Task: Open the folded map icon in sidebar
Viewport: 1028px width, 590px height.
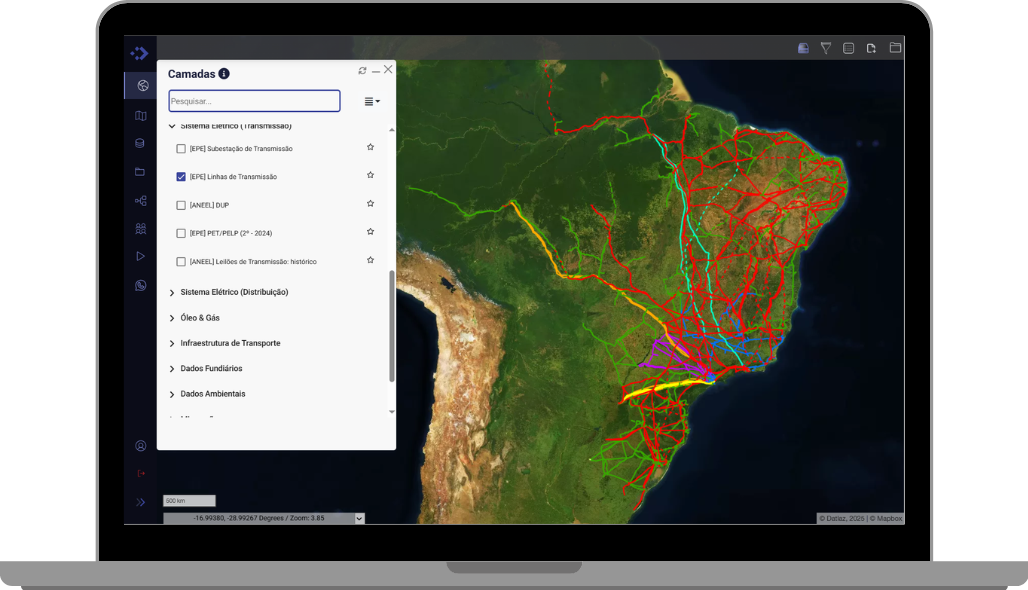Action: click(x=140, y=116)
